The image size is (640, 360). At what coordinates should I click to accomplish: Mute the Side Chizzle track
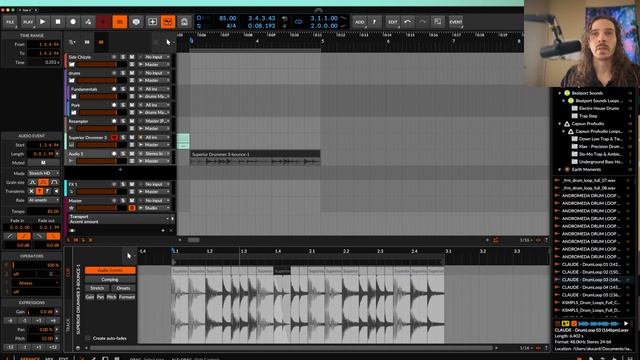point(132,57)
